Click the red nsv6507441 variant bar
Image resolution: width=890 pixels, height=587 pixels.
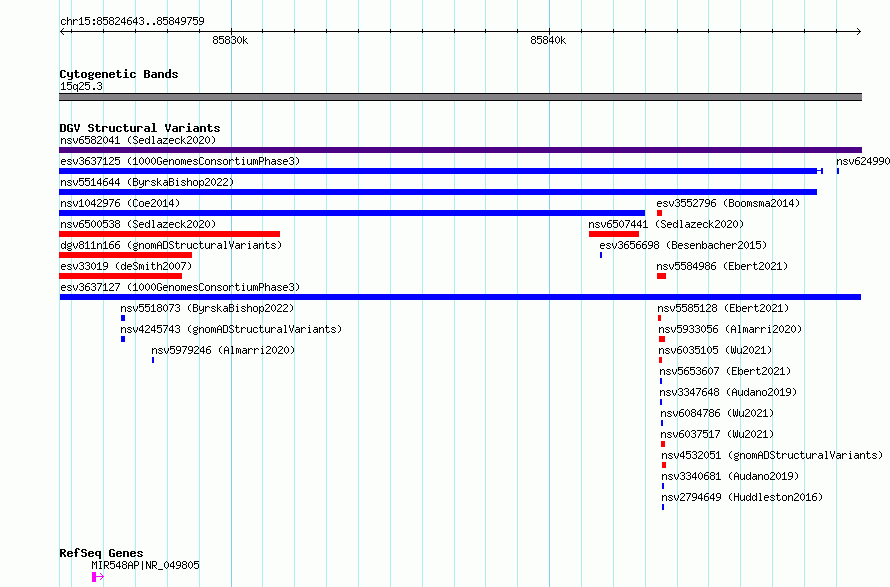point(614,234)
